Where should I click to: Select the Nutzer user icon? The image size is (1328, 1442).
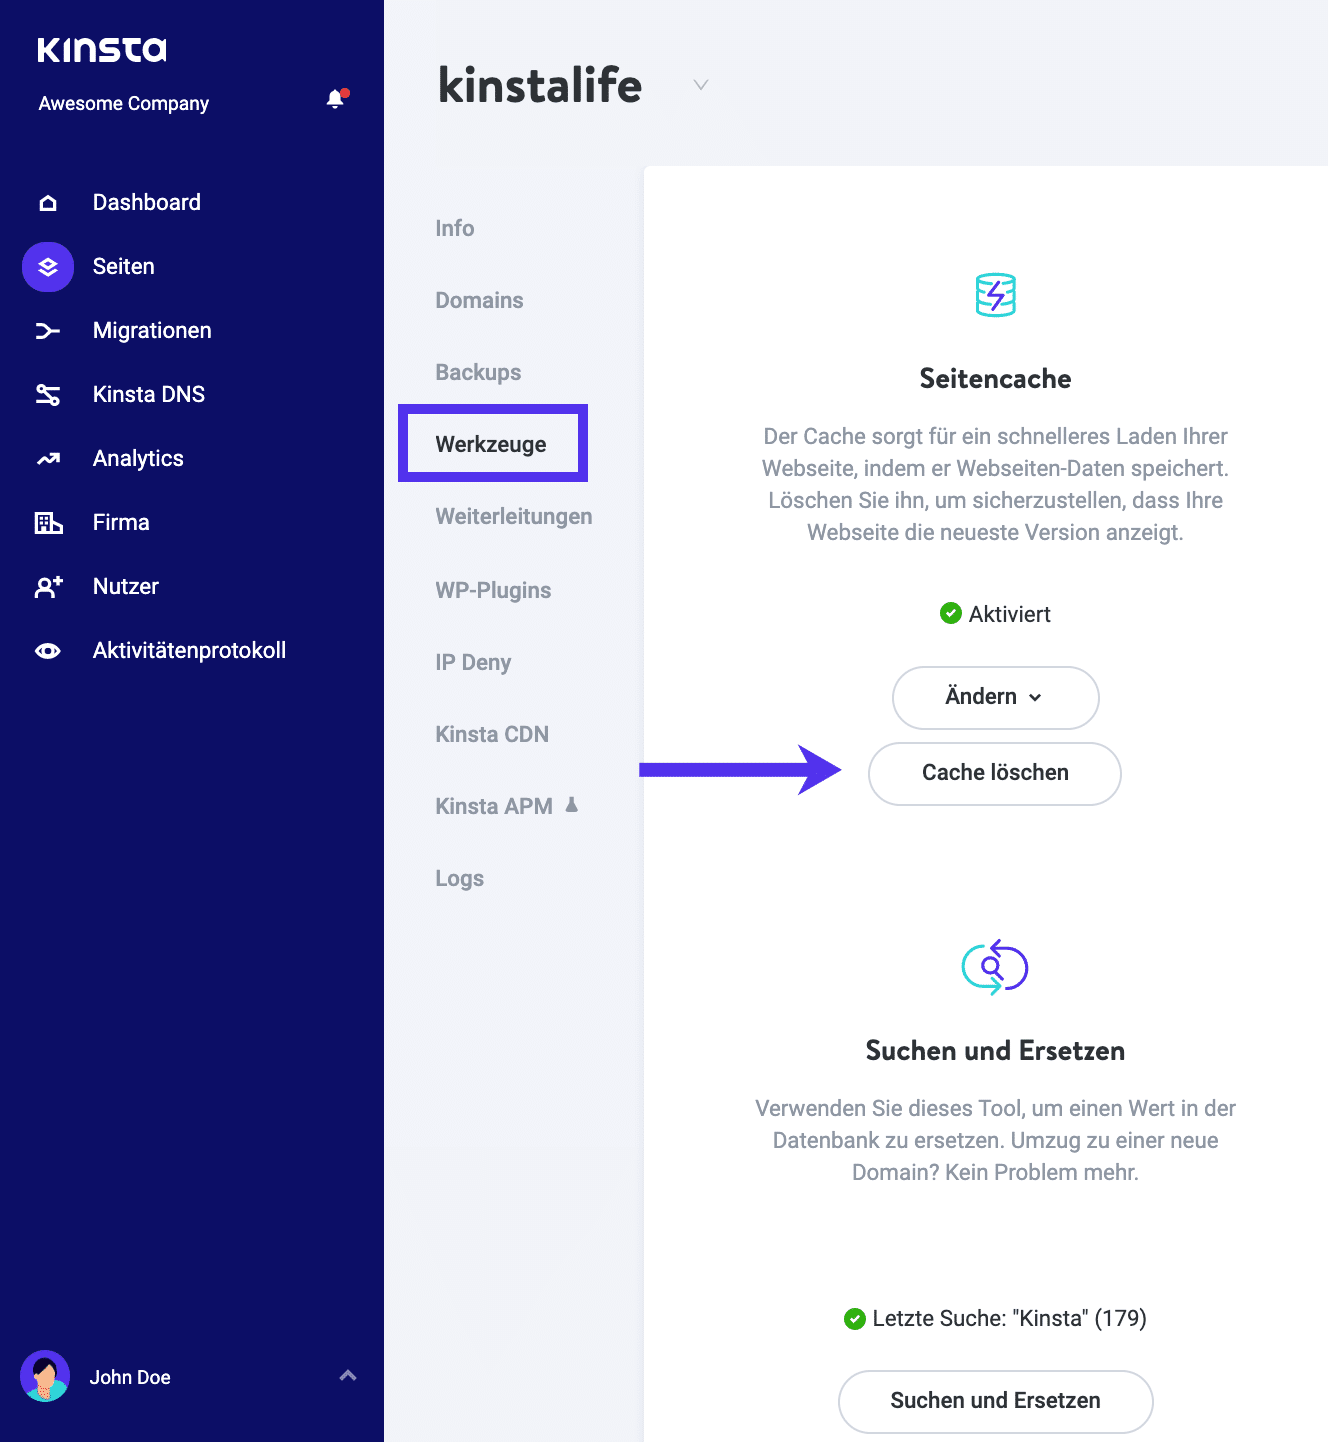tap(47, 586)
